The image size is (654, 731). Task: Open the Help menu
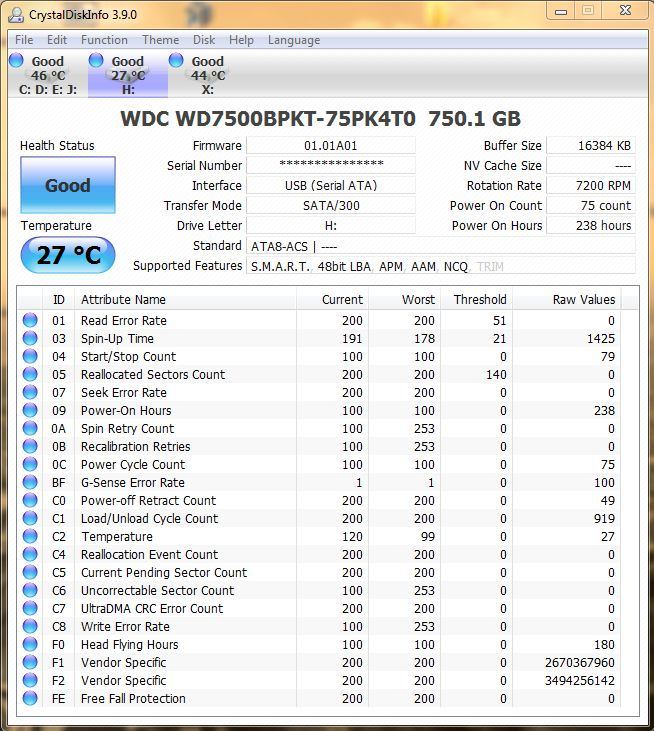pos(241,40)
